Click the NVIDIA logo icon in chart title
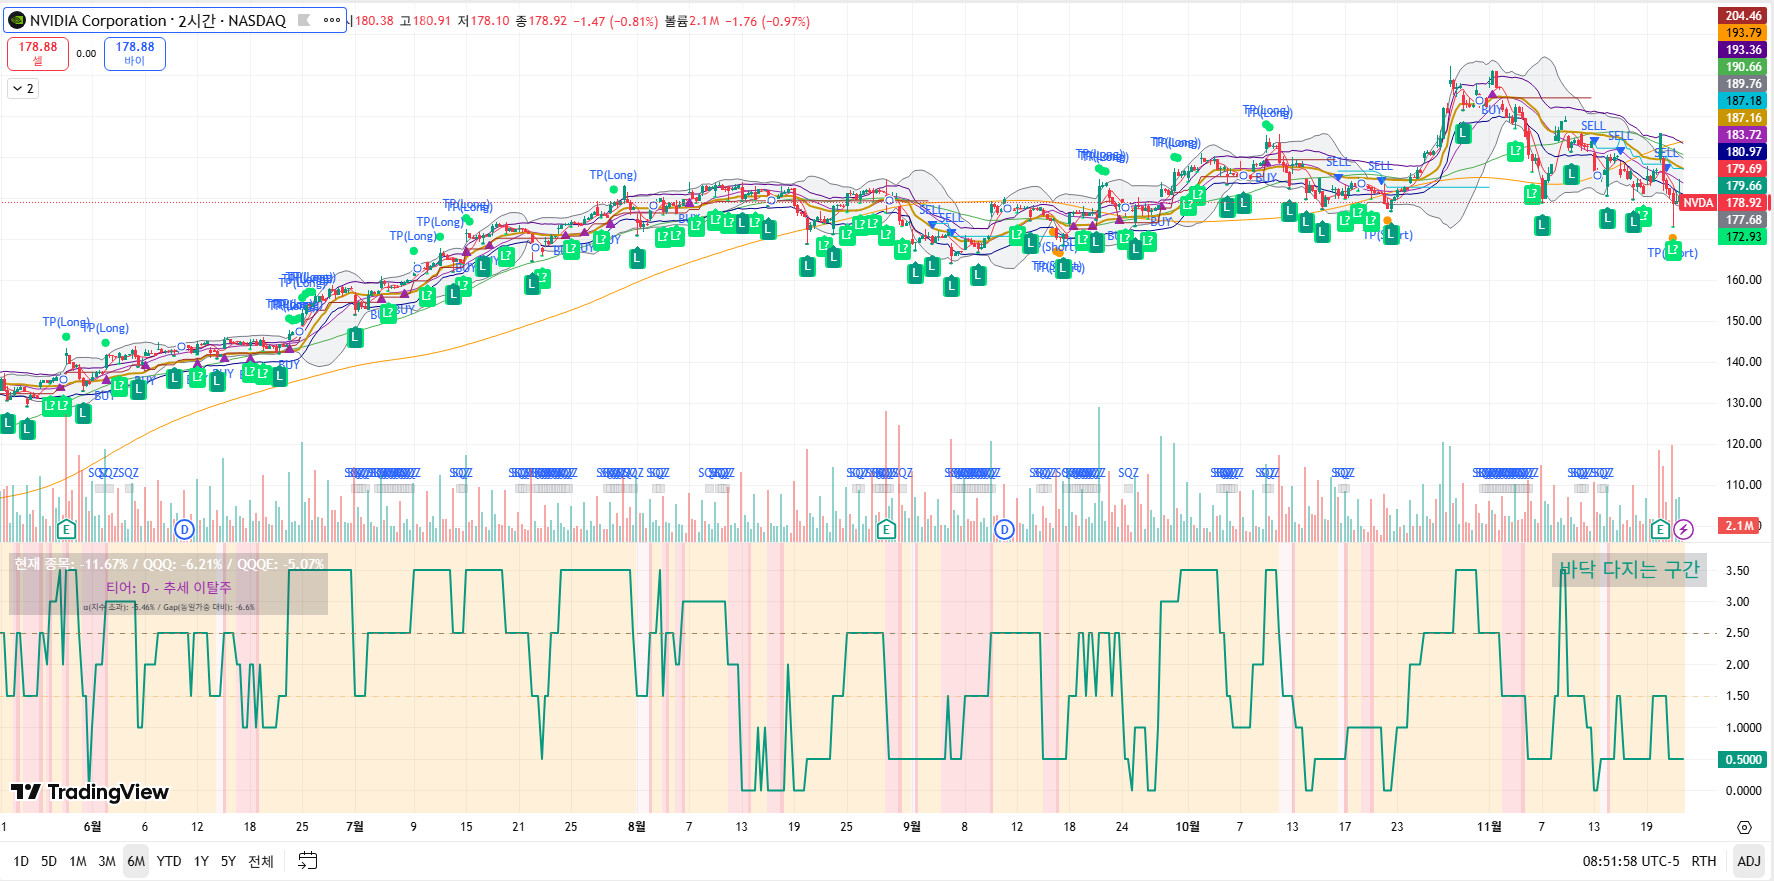 coord(17,21)
